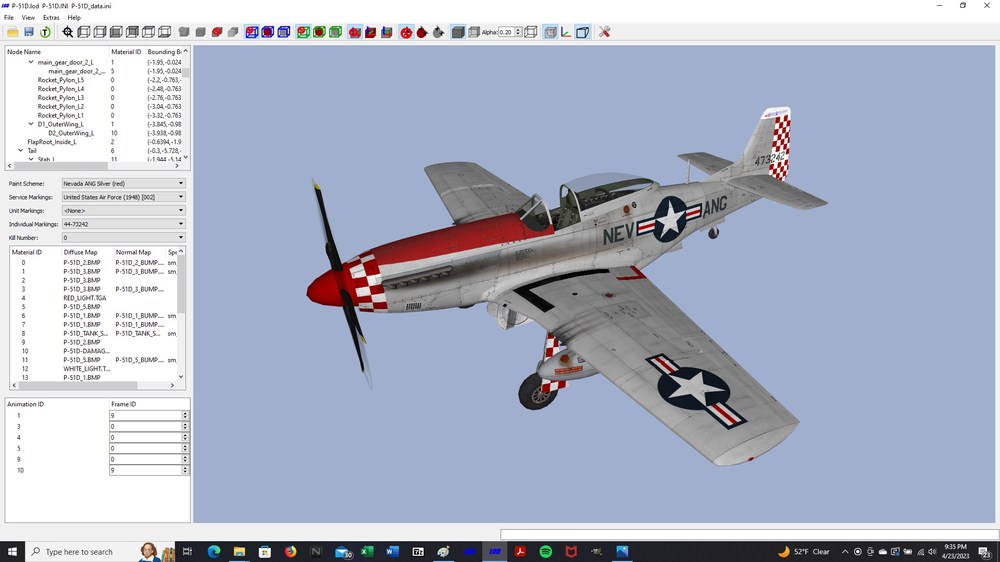Open the Paint Scheme dropdown
The width and height of the screenshot is (1000, 562).
(x=124, y=183)
